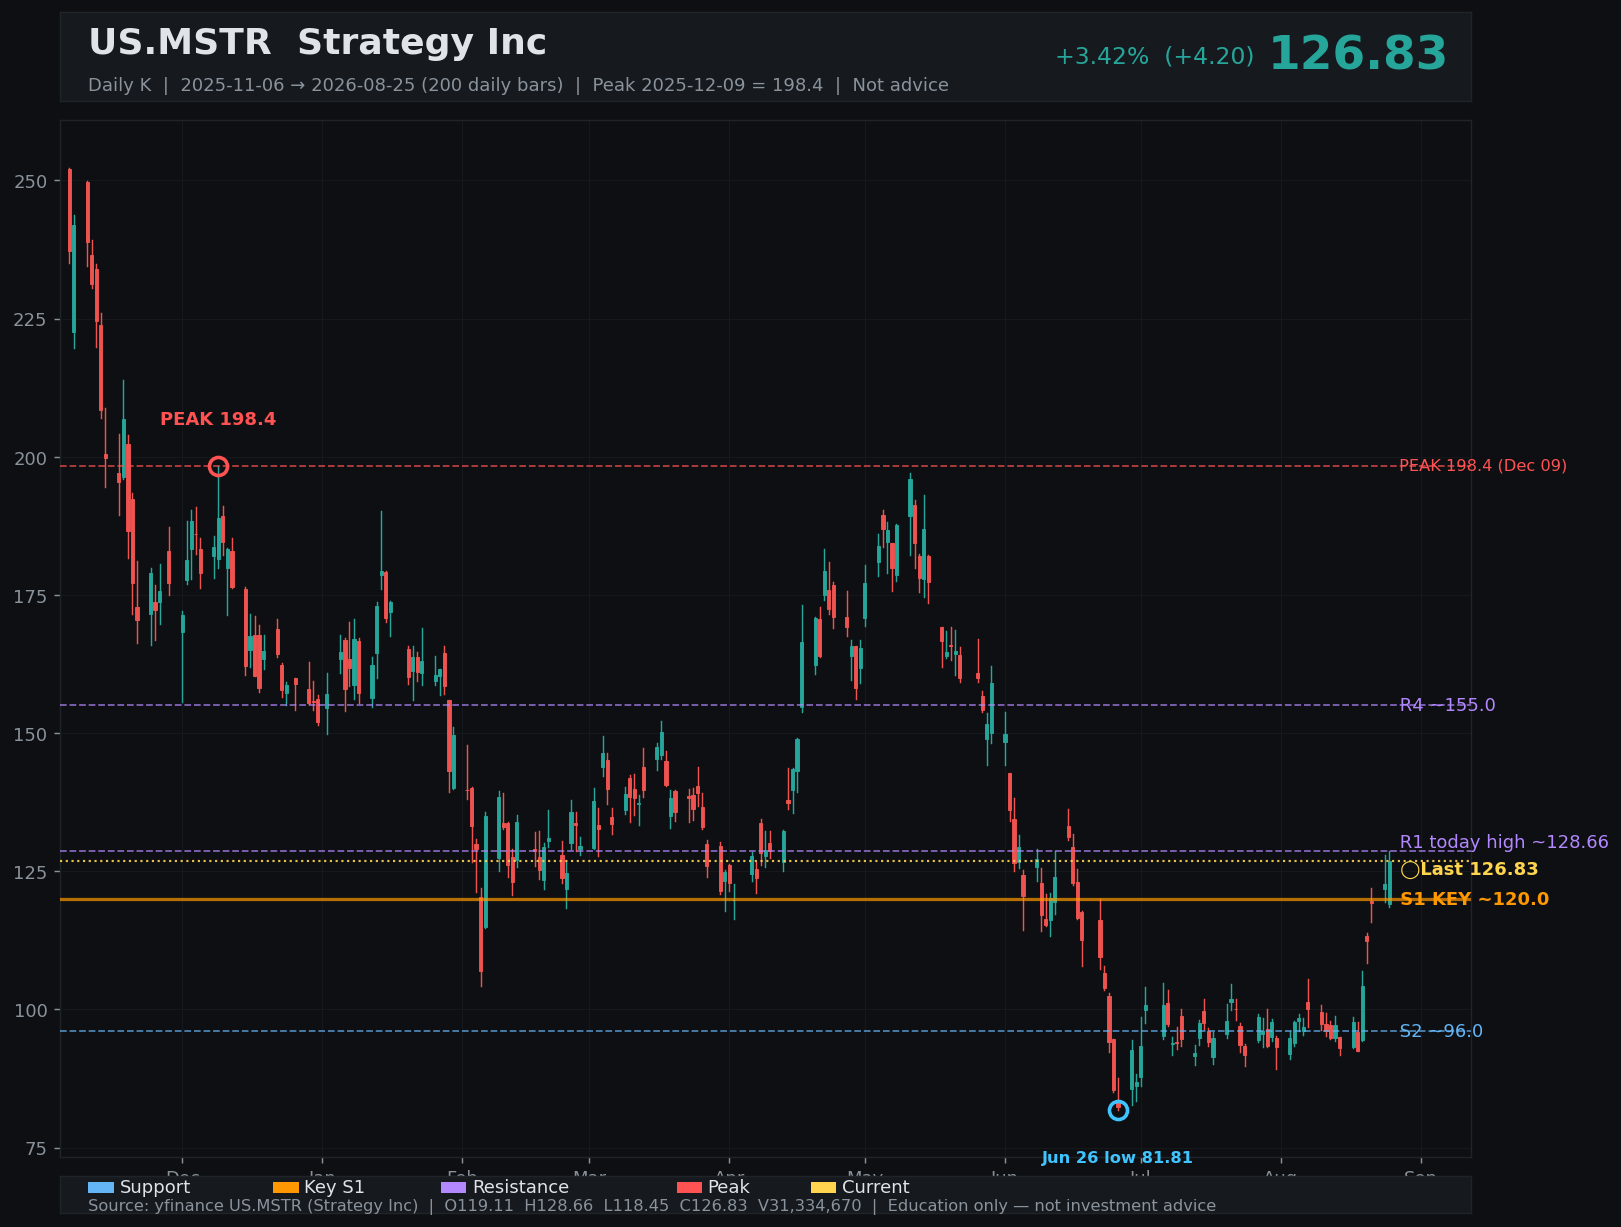The image size is (1621, 1227).
Task: Click the 250 y-axis tick label
Action: (30, 182)
